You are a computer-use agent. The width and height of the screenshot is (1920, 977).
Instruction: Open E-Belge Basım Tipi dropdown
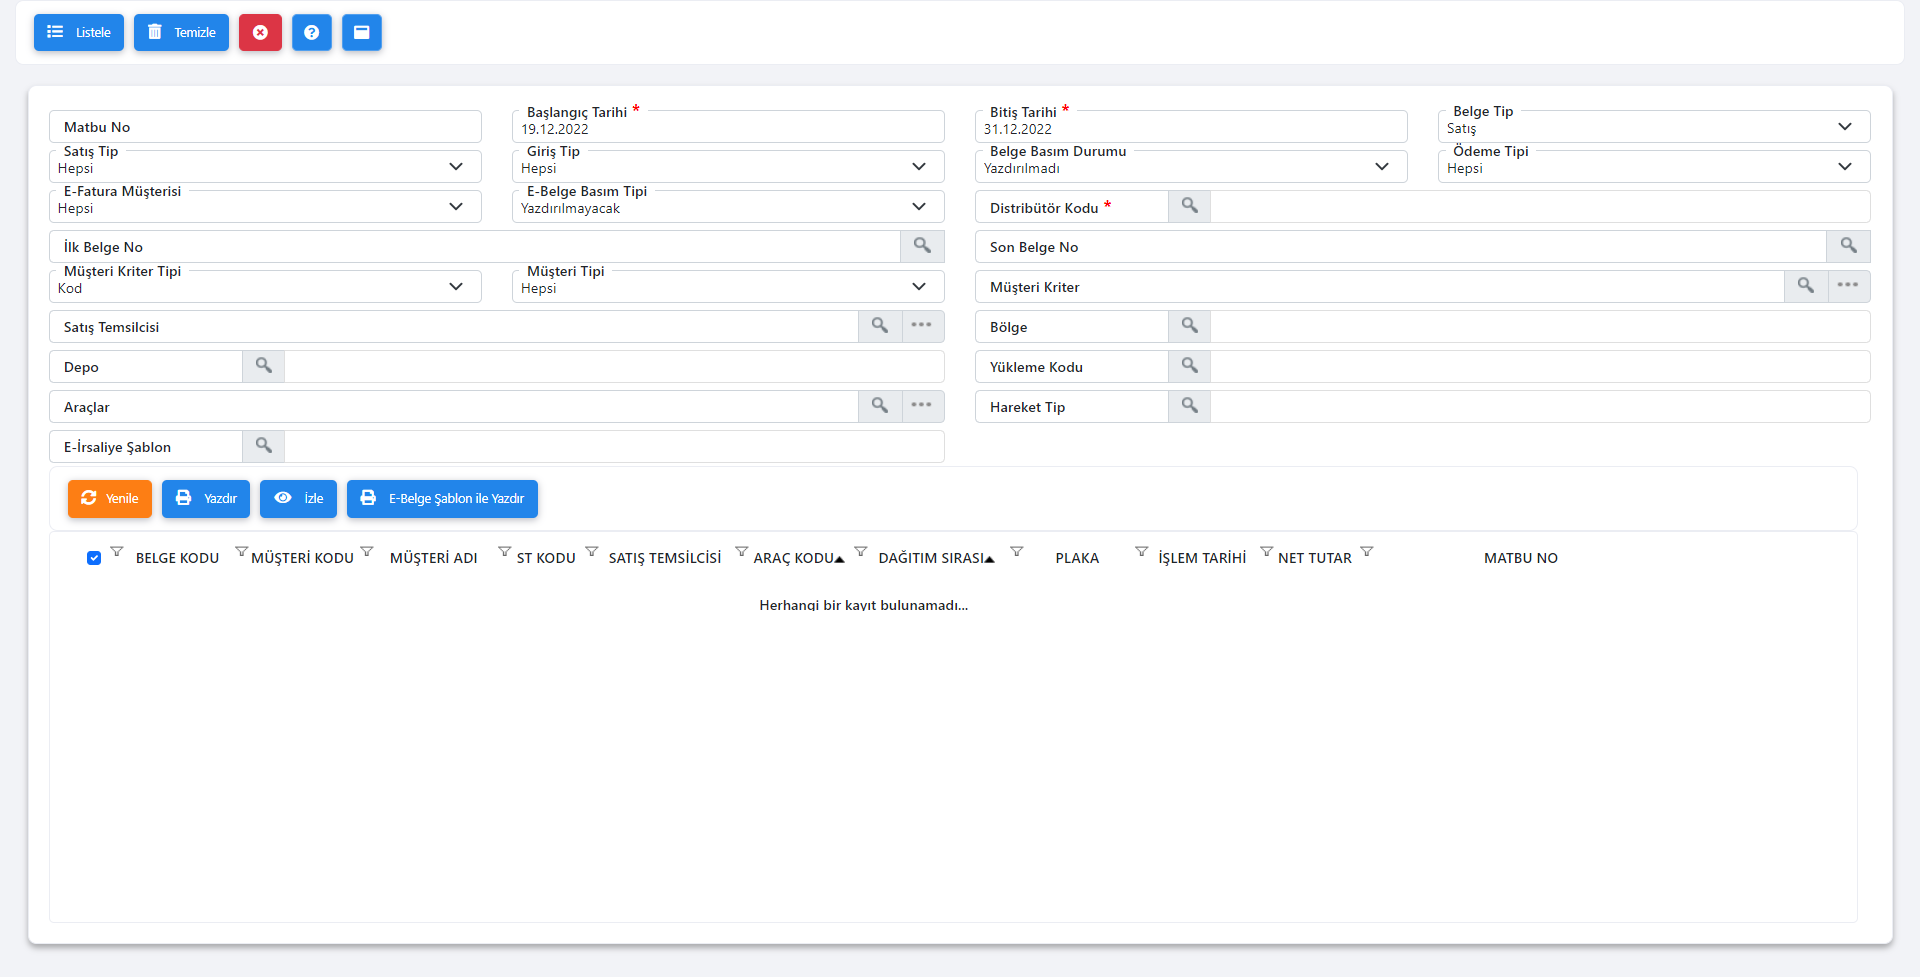[x=918, y=207]
